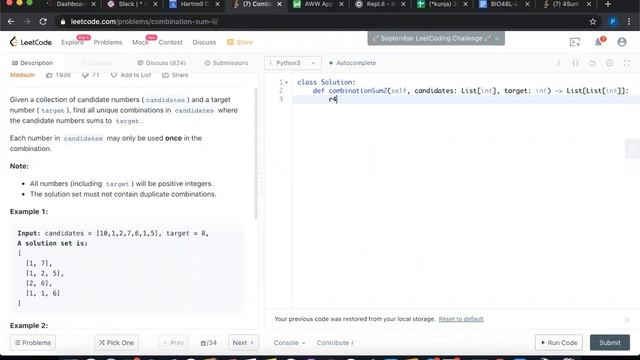Open the Problems list button at bottom

click(x=33, y=342)
